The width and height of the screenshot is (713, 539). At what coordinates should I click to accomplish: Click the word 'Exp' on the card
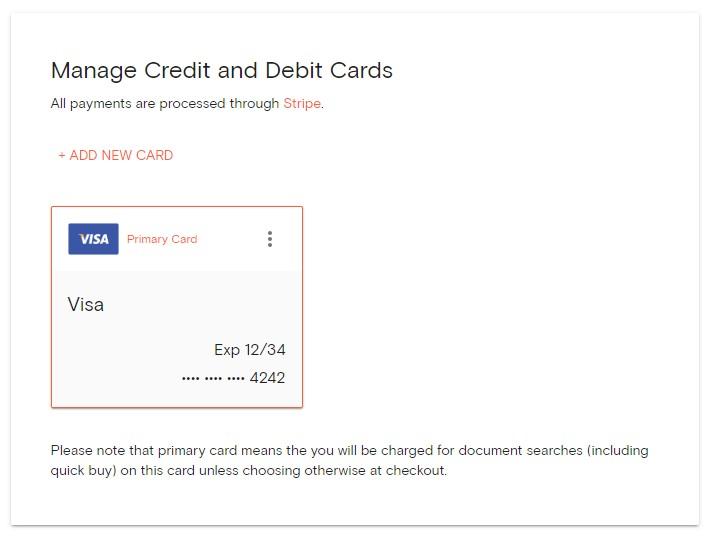(227, 350)
